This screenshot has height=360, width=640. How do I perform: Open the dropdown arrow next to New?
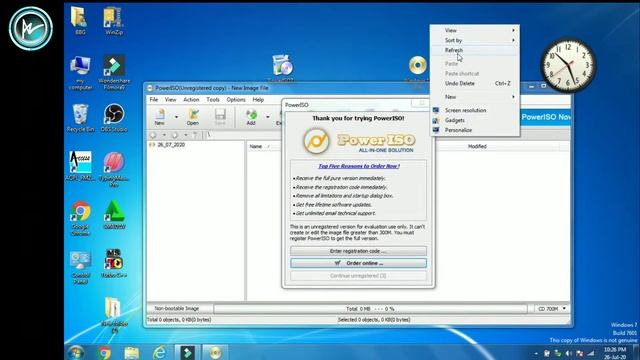tap(176, 117)
